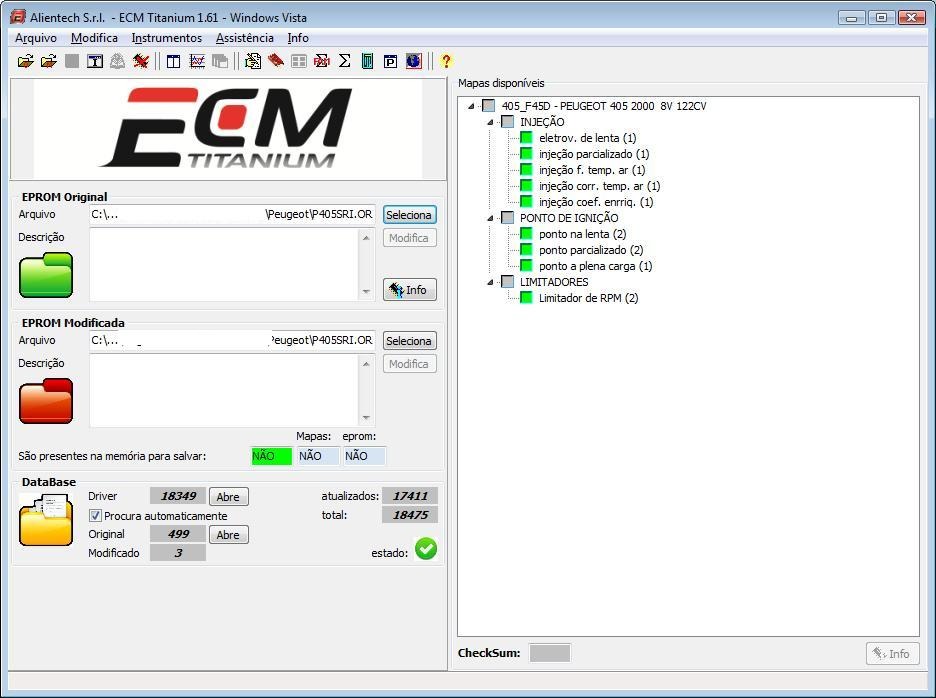Click the red crossed-out tool toolbar icon

(x=141, y=61)
